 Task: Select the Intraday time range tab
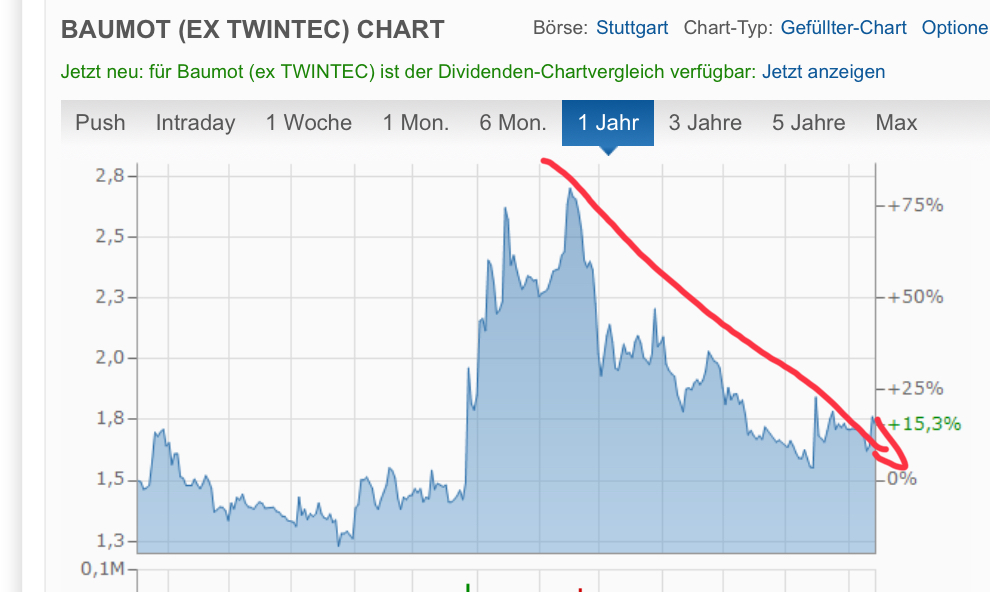[195, 123]
